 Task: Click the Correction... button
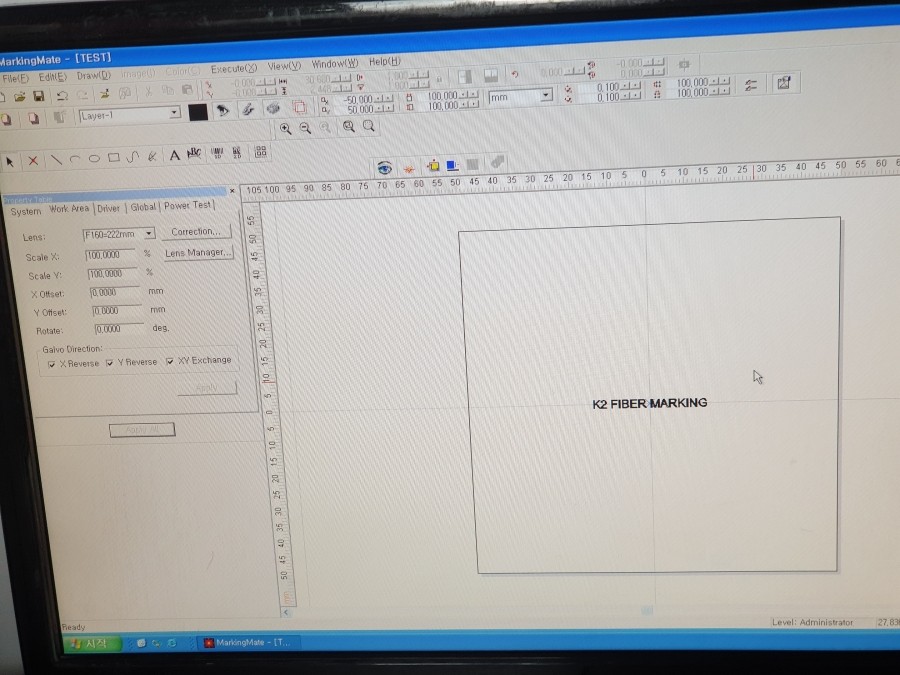[195, 232]
